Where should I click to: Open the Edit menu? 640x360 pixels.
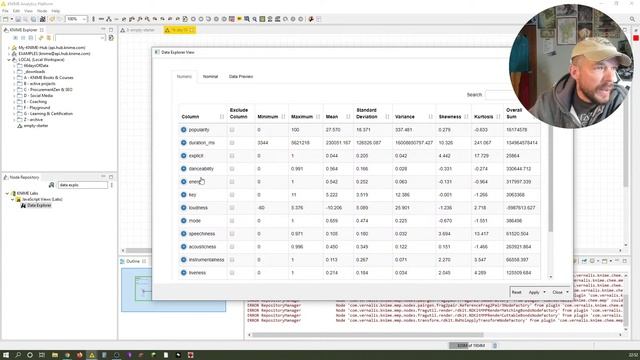point(16,11)
